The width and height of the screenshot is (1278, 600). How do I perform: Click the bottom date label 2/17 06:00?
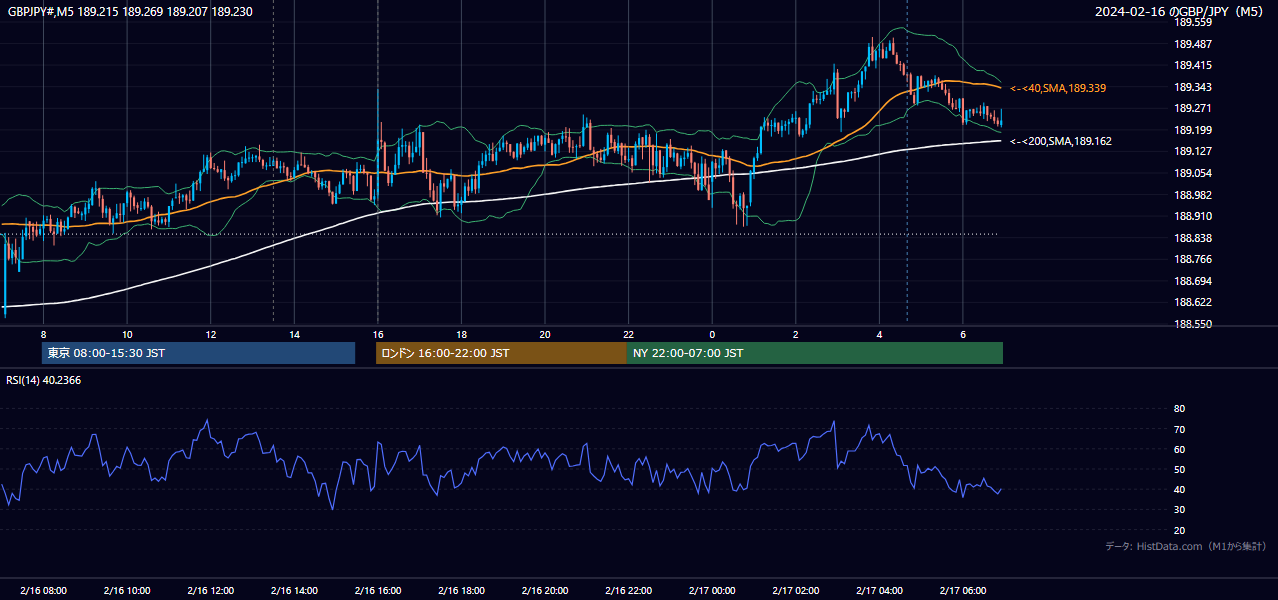[x=962, y=590]
